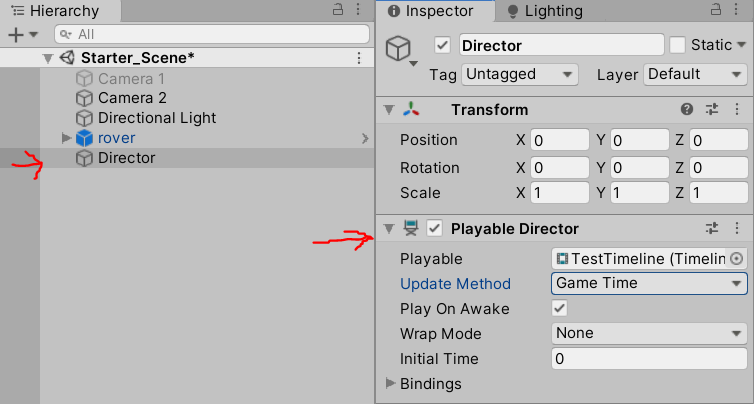Click object picker next to TestTimeline

pyautogui.click(x=738, y=258)
